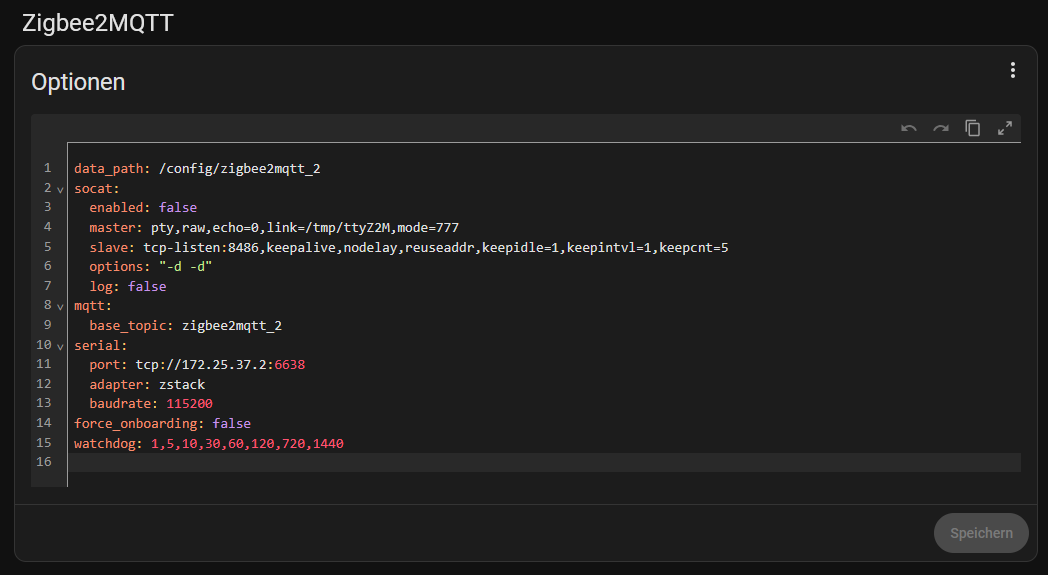Collapse the socat section fold arrow
This screenshot has width=1048, height=575.
[60, 189]
